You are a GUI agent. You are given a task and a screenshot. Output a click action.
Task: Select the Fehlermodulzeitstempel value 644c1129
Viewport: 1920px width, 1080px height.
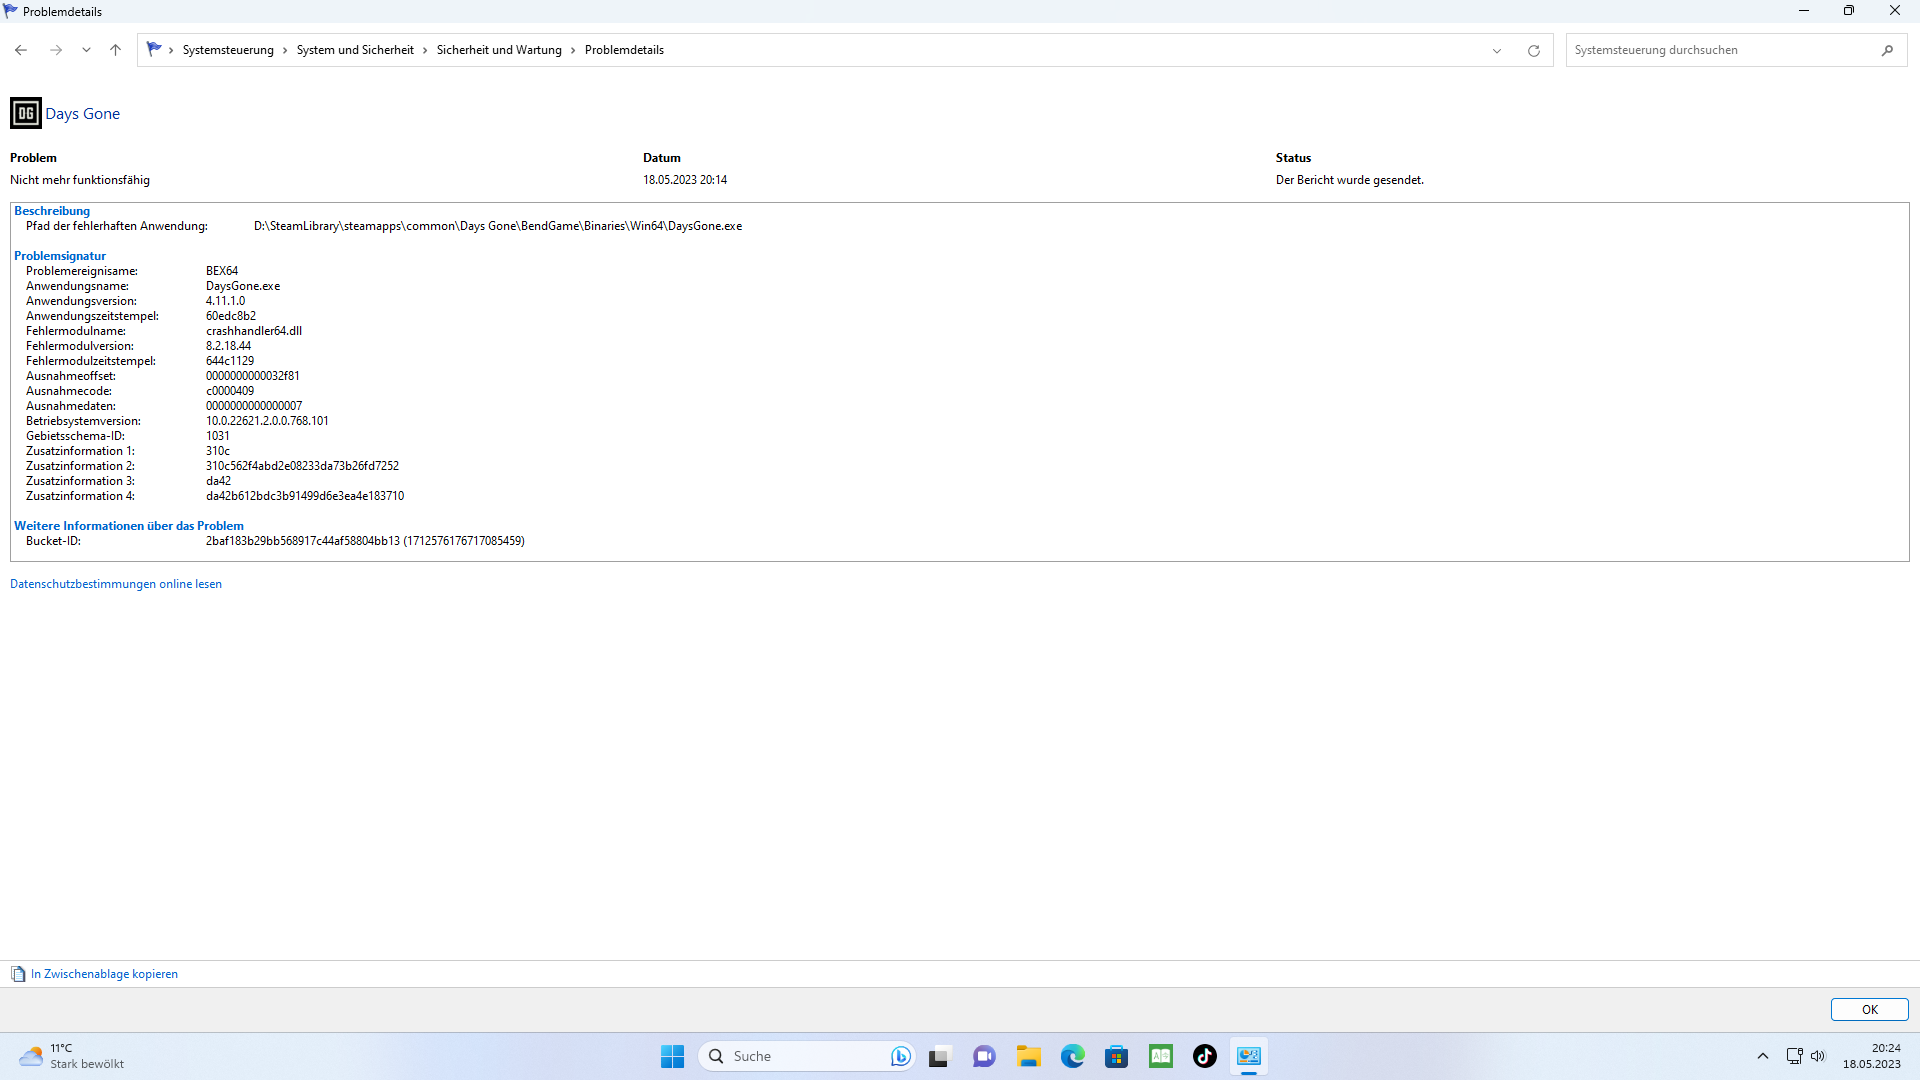pos(230,361)
